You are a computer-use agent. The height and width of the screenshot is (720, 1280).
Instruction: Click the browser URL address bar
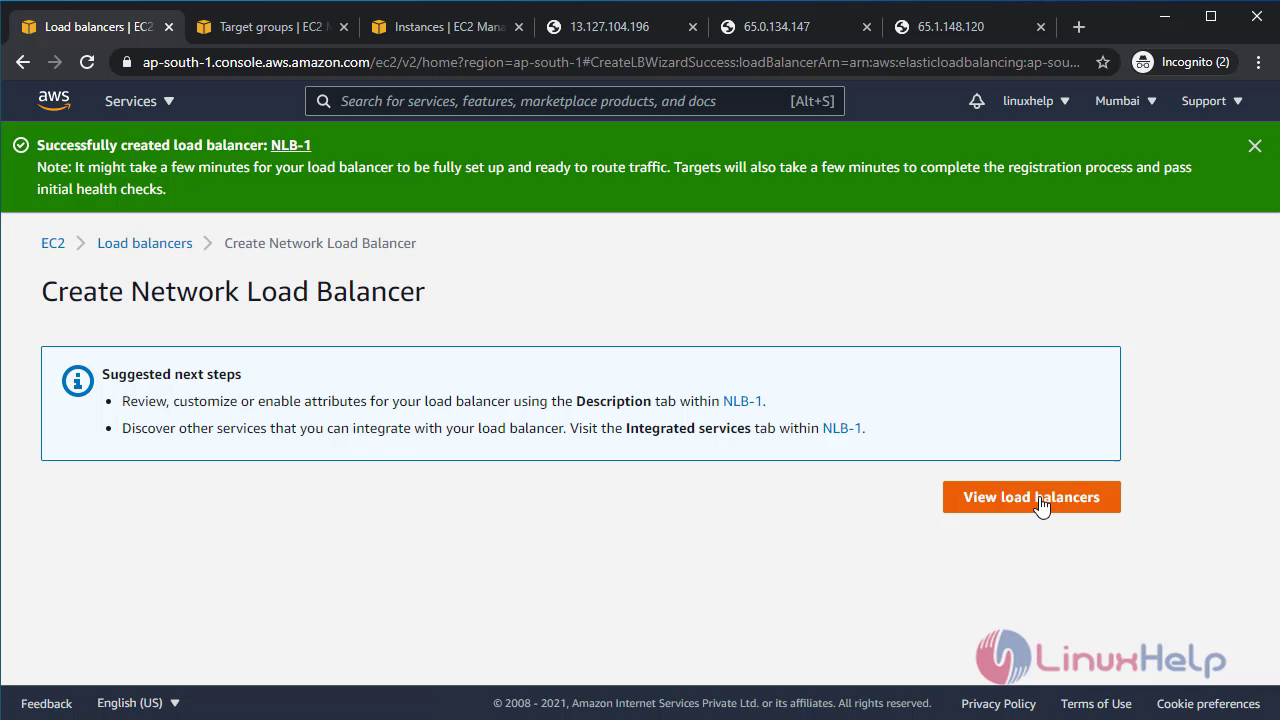click(x=610, y=62)
